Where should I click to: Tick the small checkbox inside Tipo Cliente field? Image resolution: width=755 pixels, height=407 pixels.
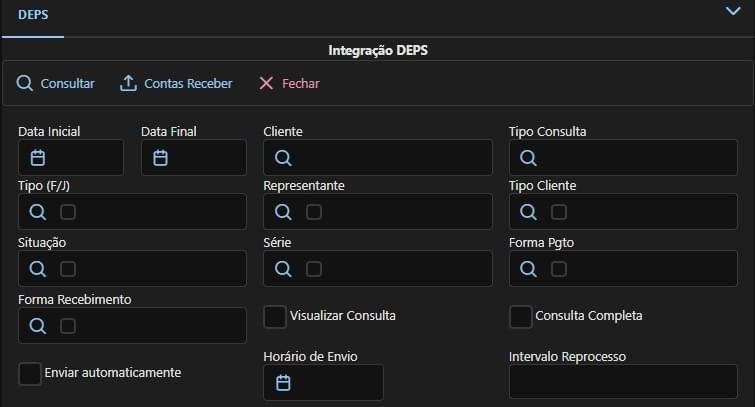point(559,212)
